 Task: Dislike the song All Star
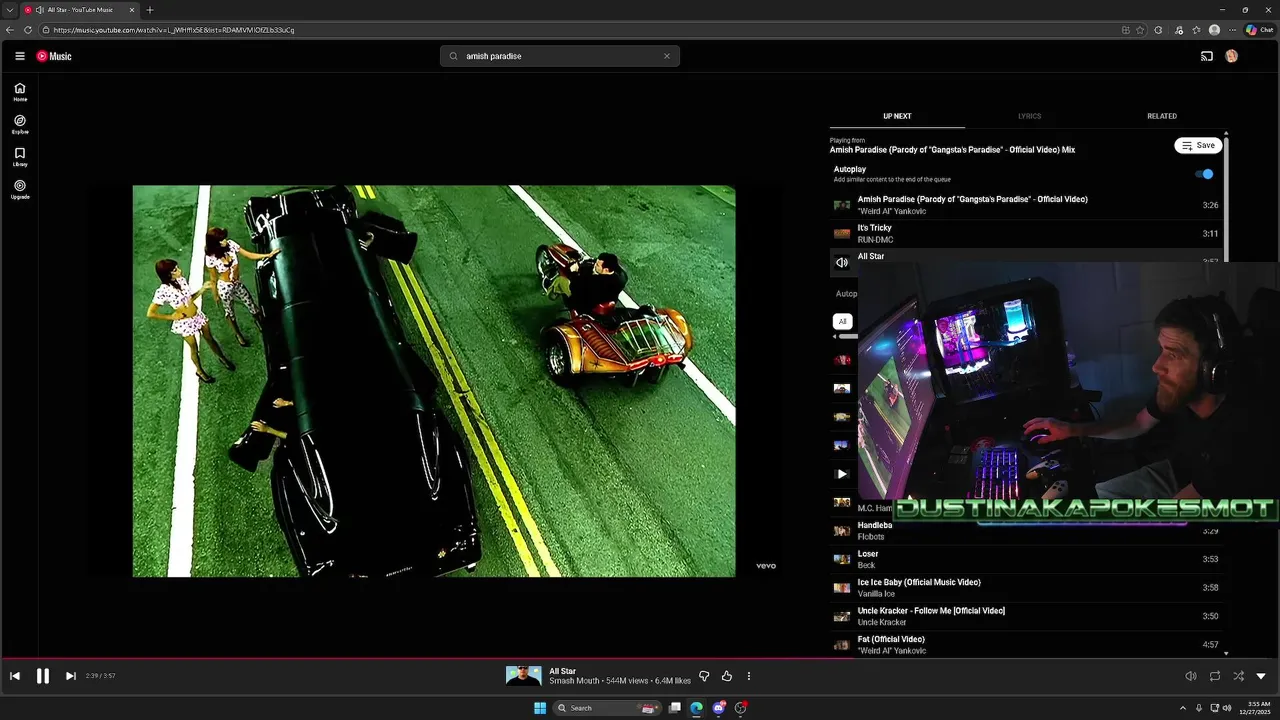tap(704, 676)
